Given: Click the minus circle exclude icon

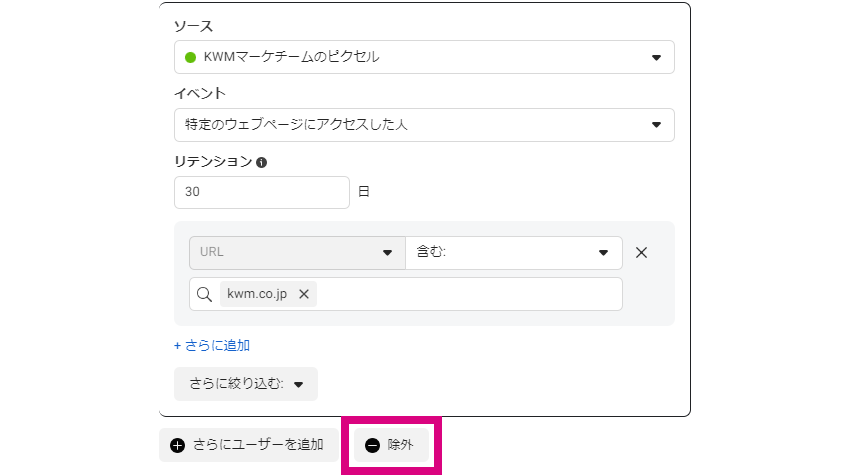Looking at the screenshot, I should (x=372, y=445).
